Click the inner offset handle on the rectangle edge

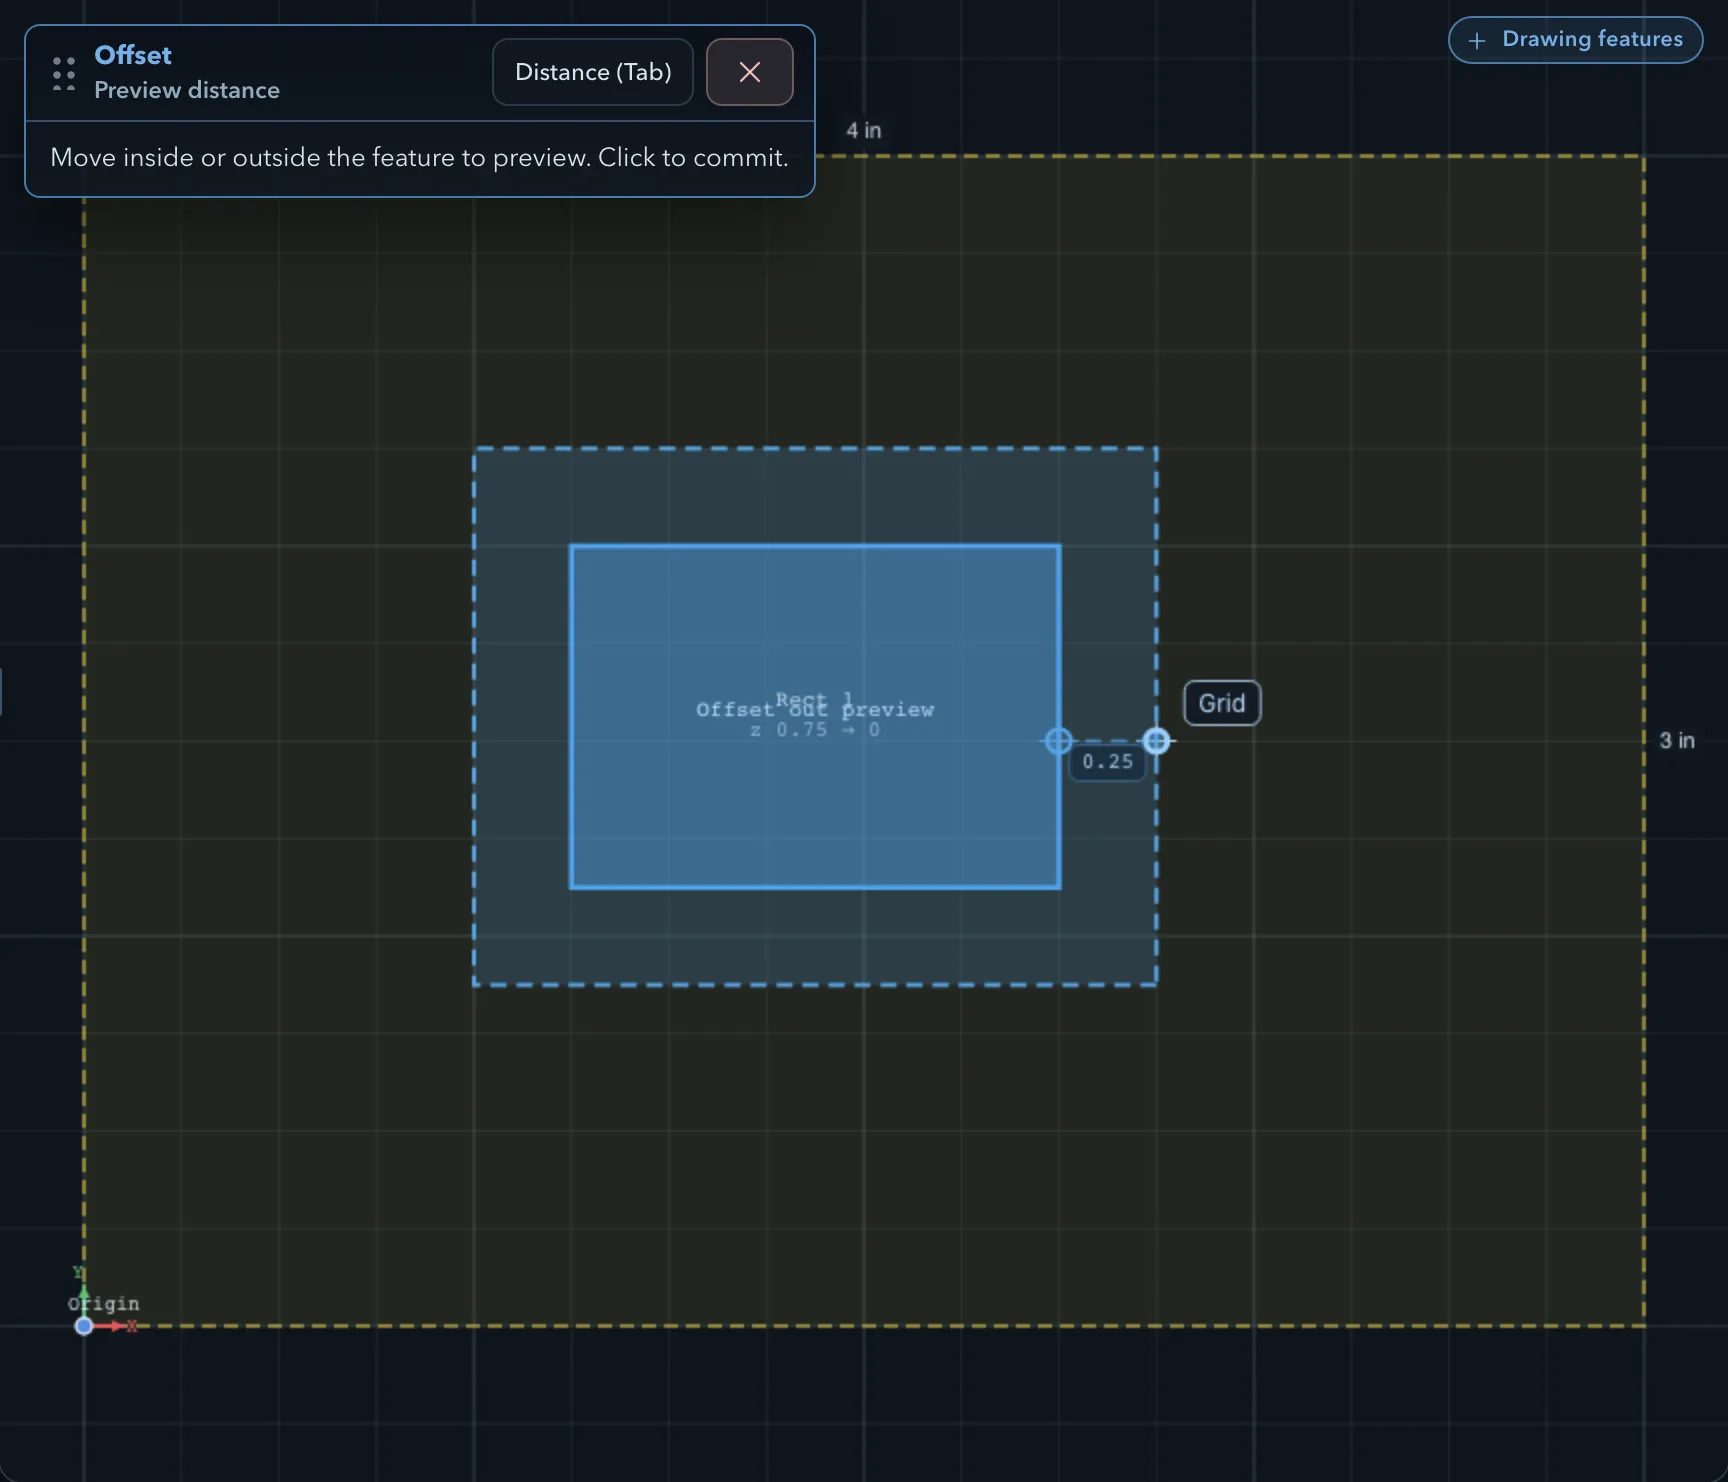1058,741
